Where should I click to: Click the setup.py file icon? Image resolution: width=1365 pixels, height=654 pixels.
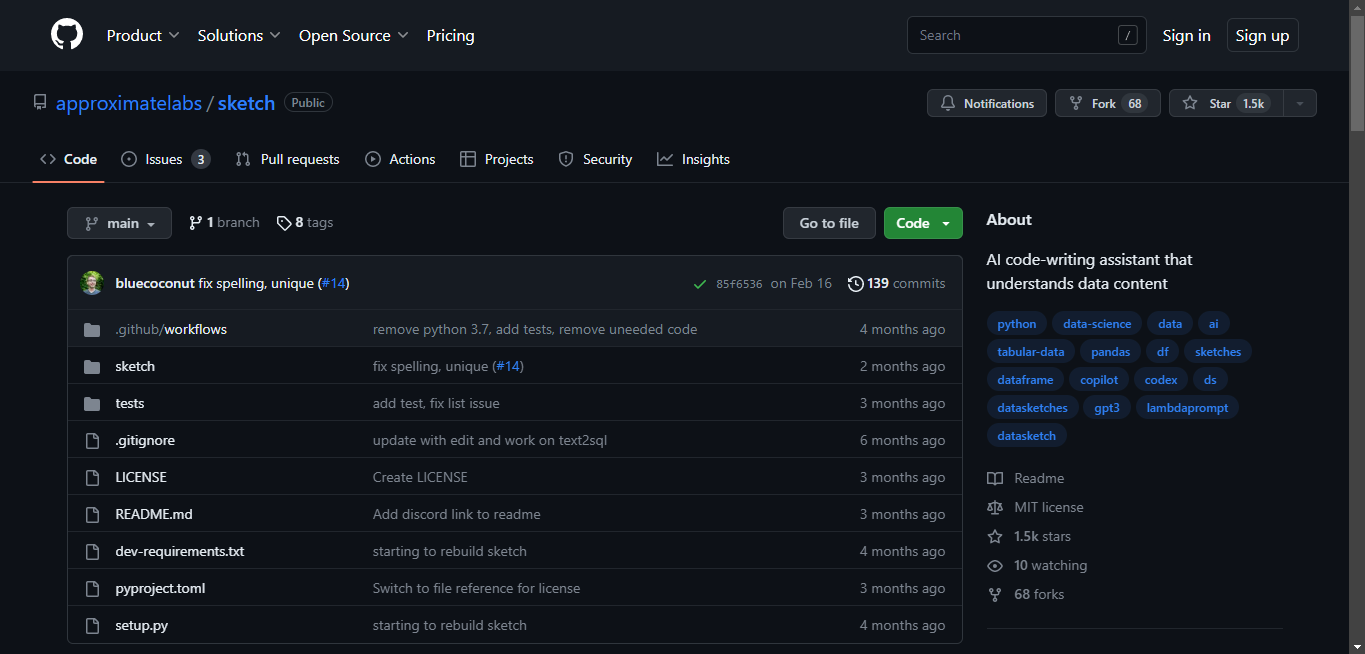pos(92,625)
